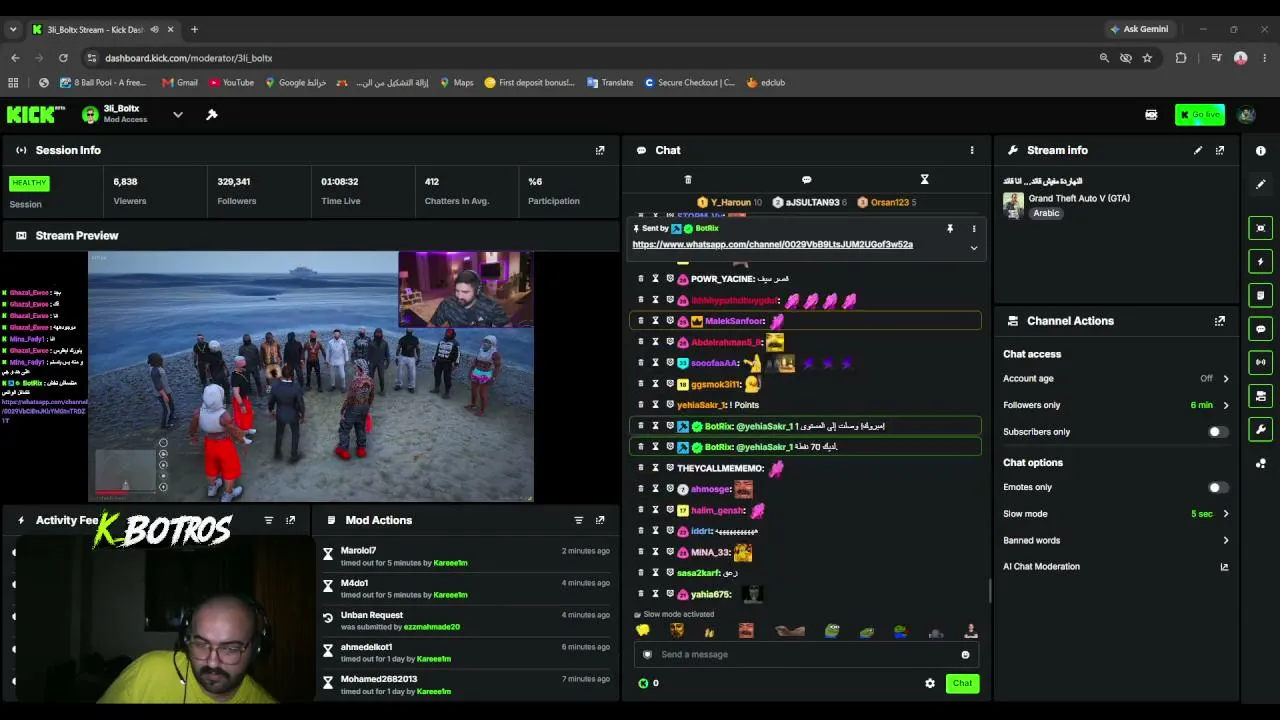Toggle Emotes only switch

1217,487
